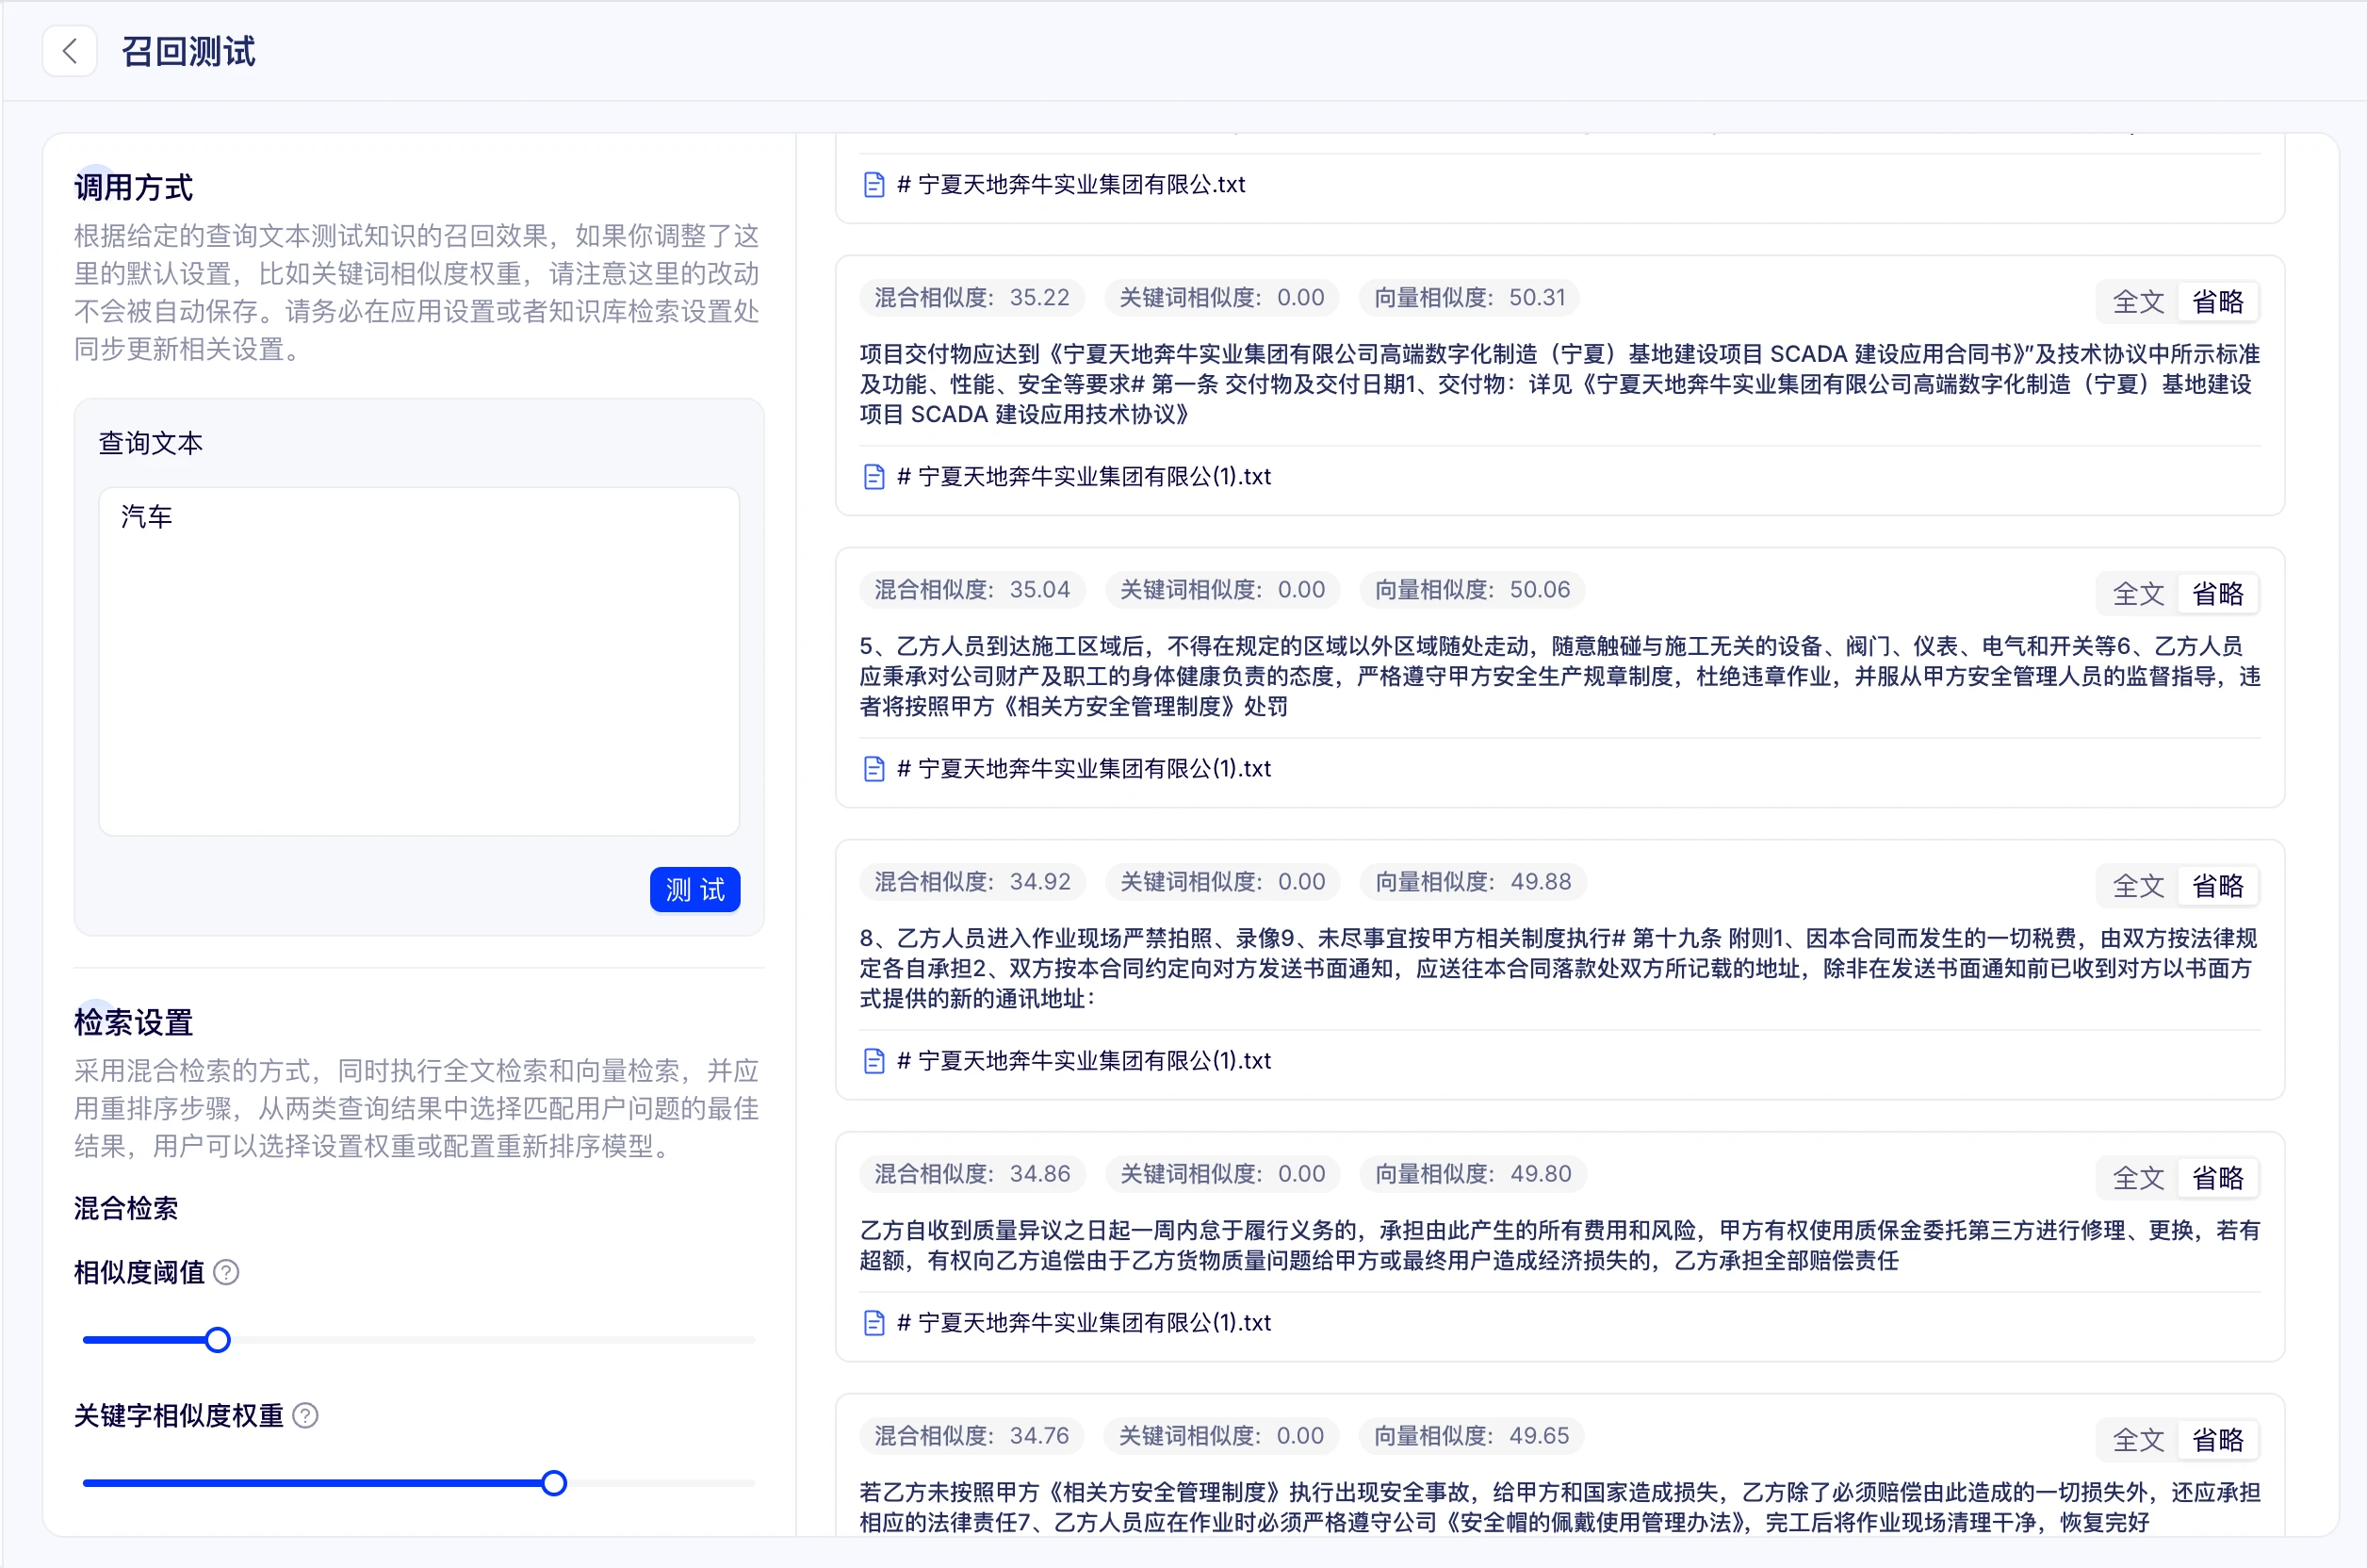Click the 调用方式 section heading

[x=134, y=187]
